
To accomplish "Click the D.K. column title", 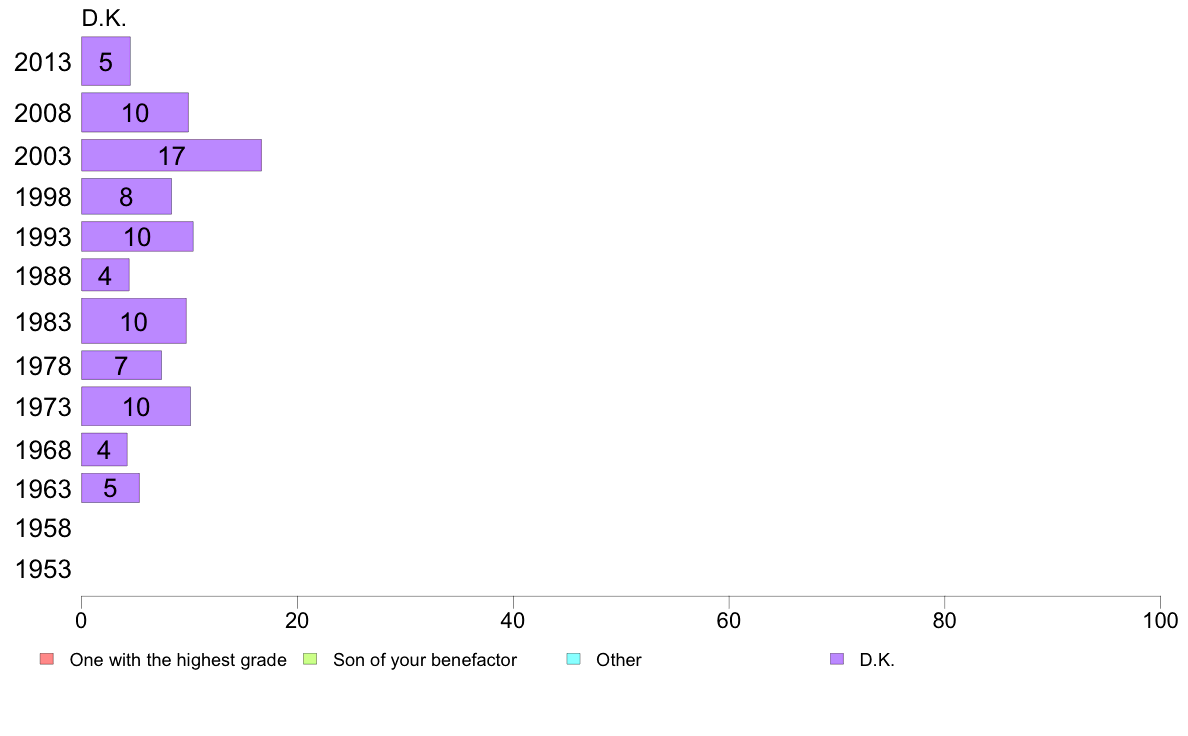I will pos(104,18).
